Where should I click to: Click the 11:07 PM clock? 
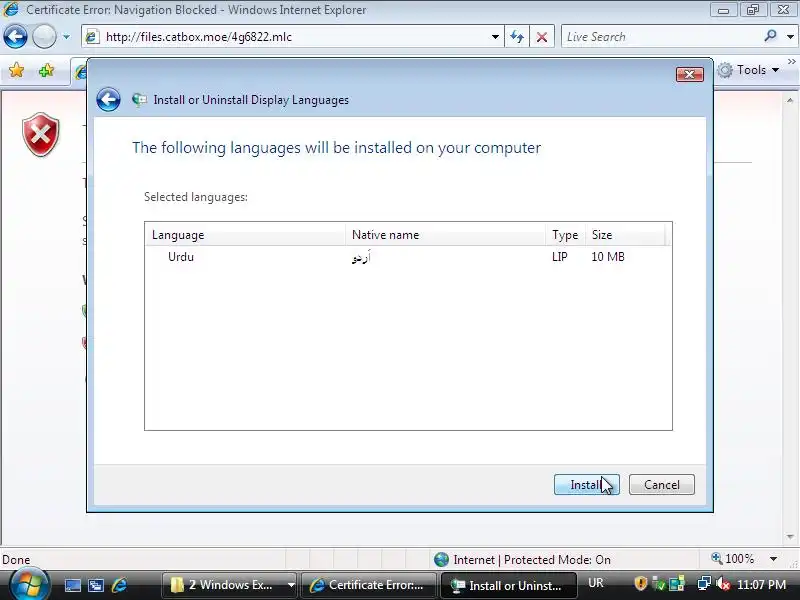(761, 585)
